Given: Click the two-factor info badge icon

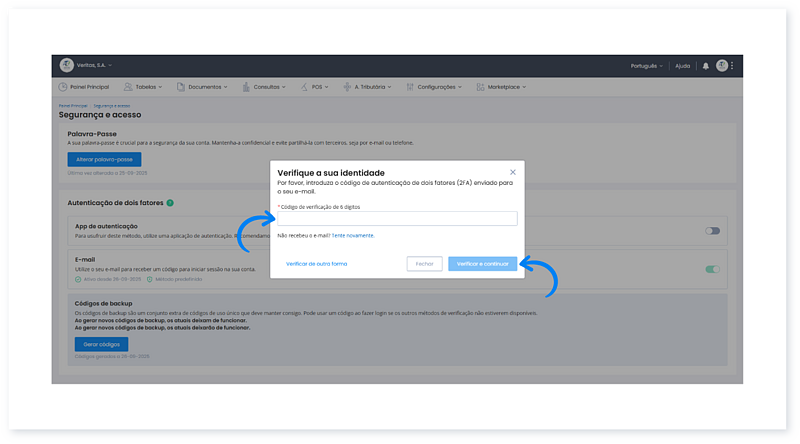Looking at the screenshot, I should (x=170, y=203).
